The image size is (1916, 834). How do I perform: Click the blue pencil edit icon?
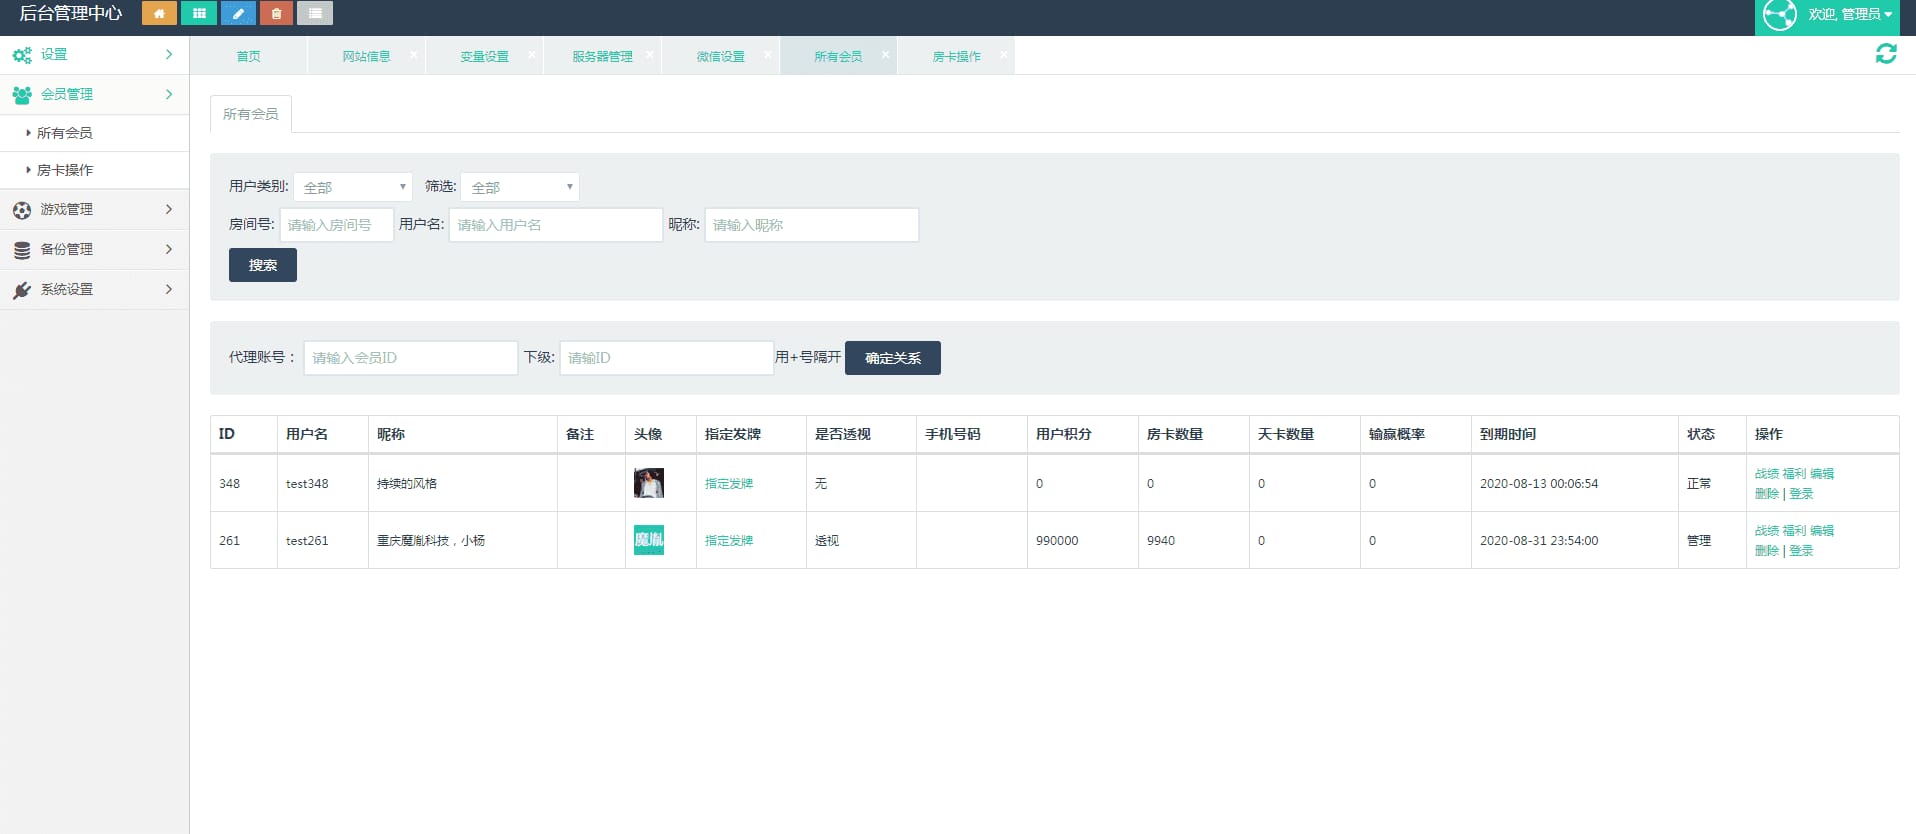[238, 13]
